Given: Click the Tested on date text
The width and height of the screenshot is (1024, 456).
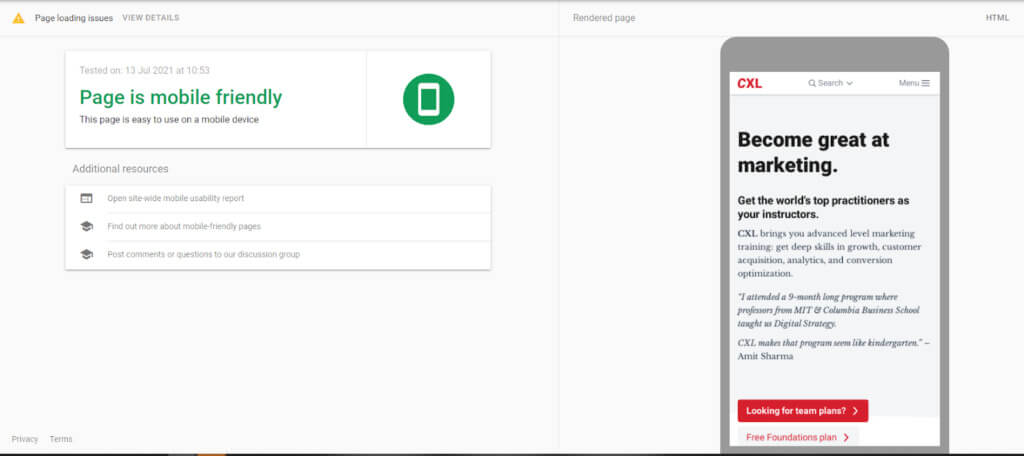Looking at the screenshot, I should click(144, 71).
